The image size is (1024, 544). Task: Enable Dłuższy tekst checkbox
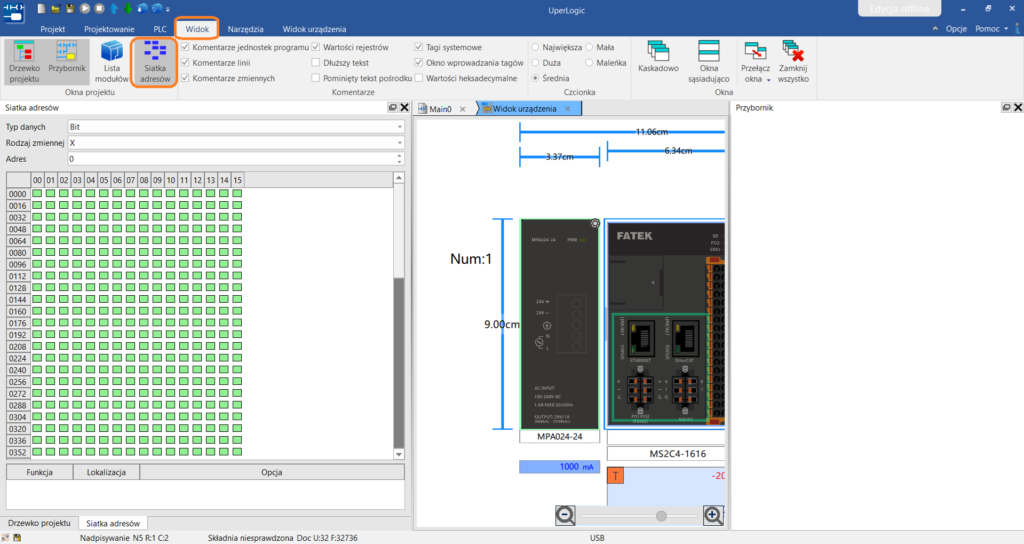coord(315,63)
